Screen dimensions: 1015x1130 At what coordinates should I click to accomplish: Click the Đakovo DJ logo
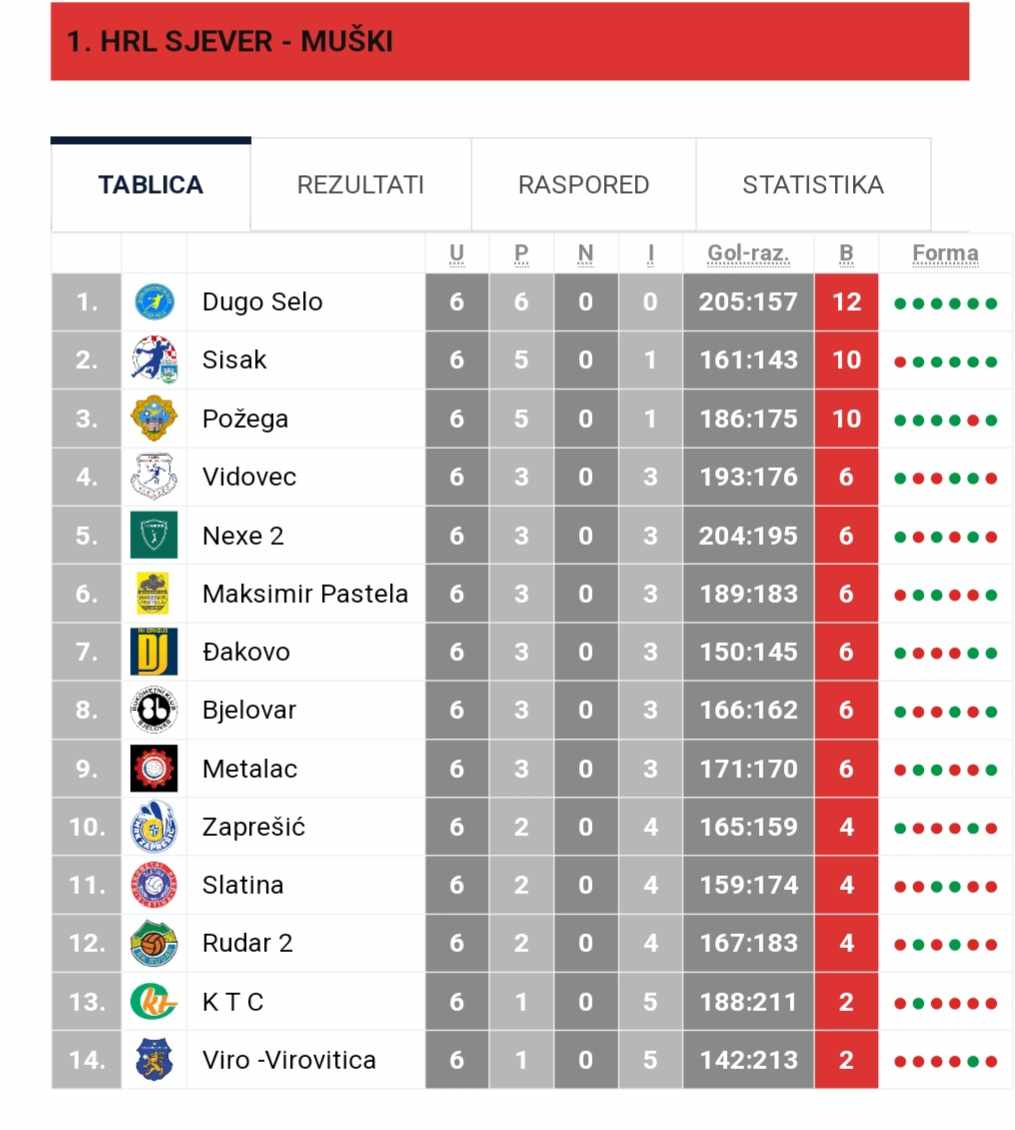click(154, 651)
